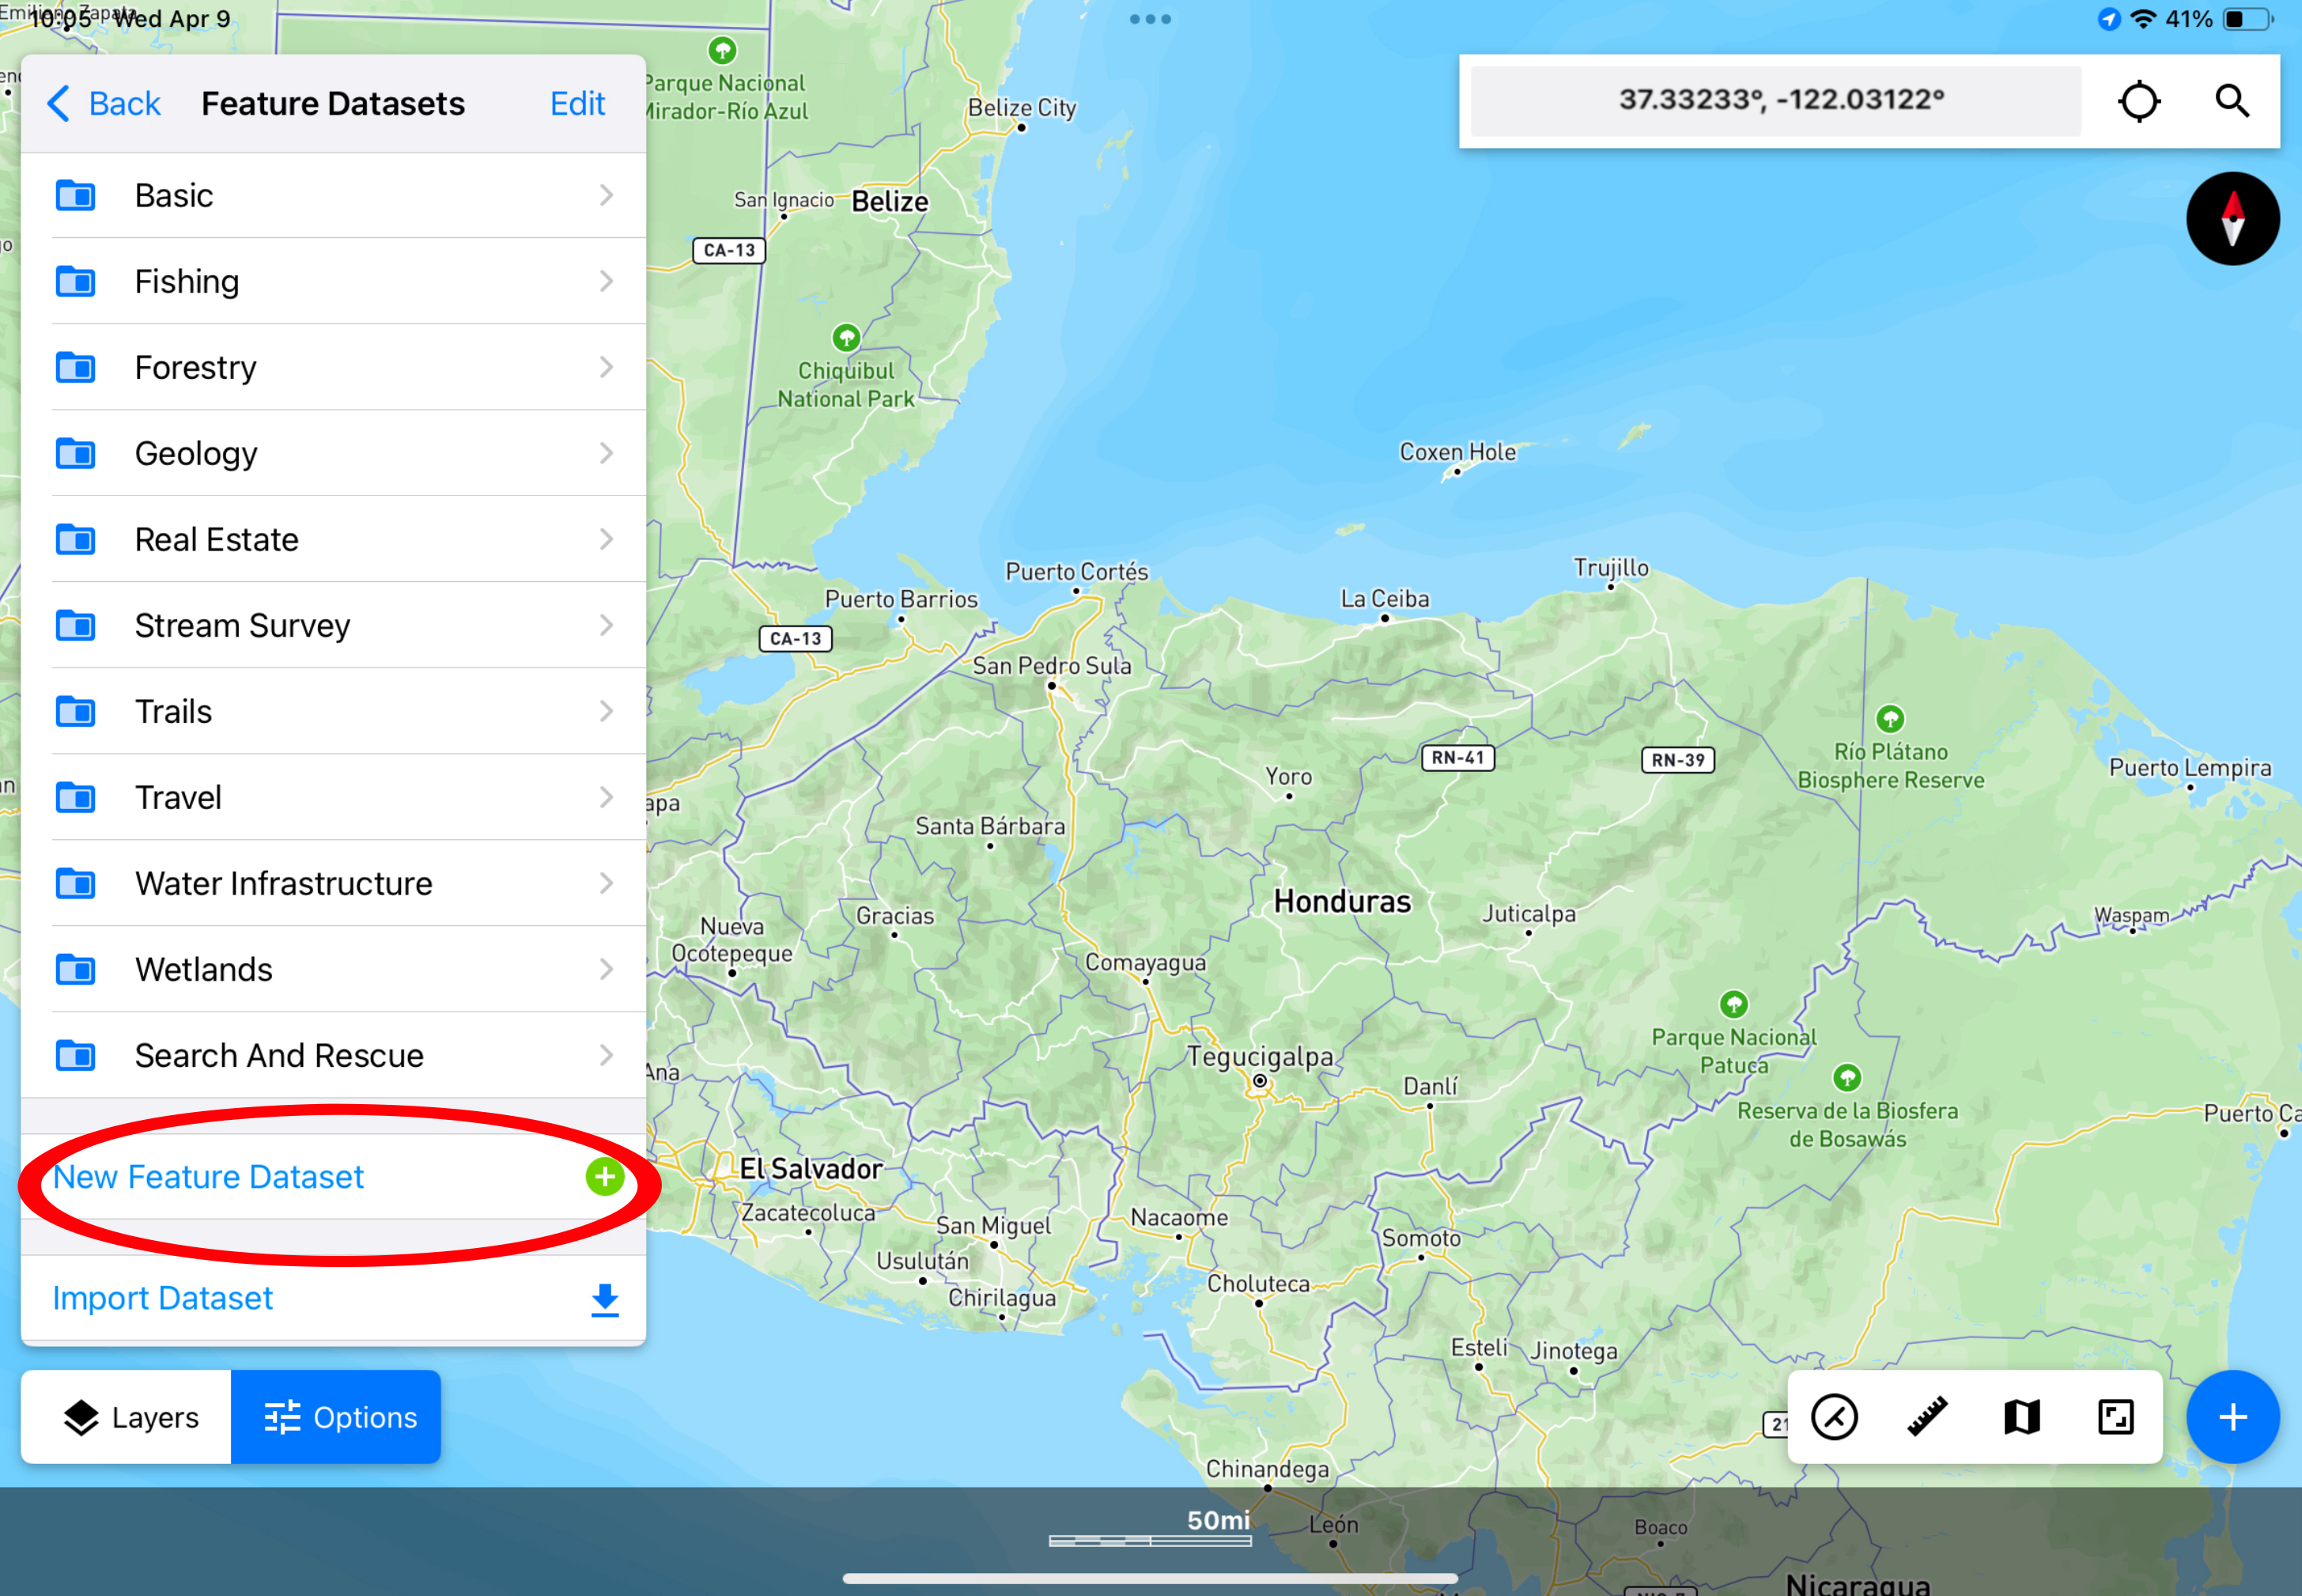The height and width of the screenshot is (1596, 2302).
Task: Tap the coordinates field 37.33233°, -122.03122°
Action: coord(1776,101)
